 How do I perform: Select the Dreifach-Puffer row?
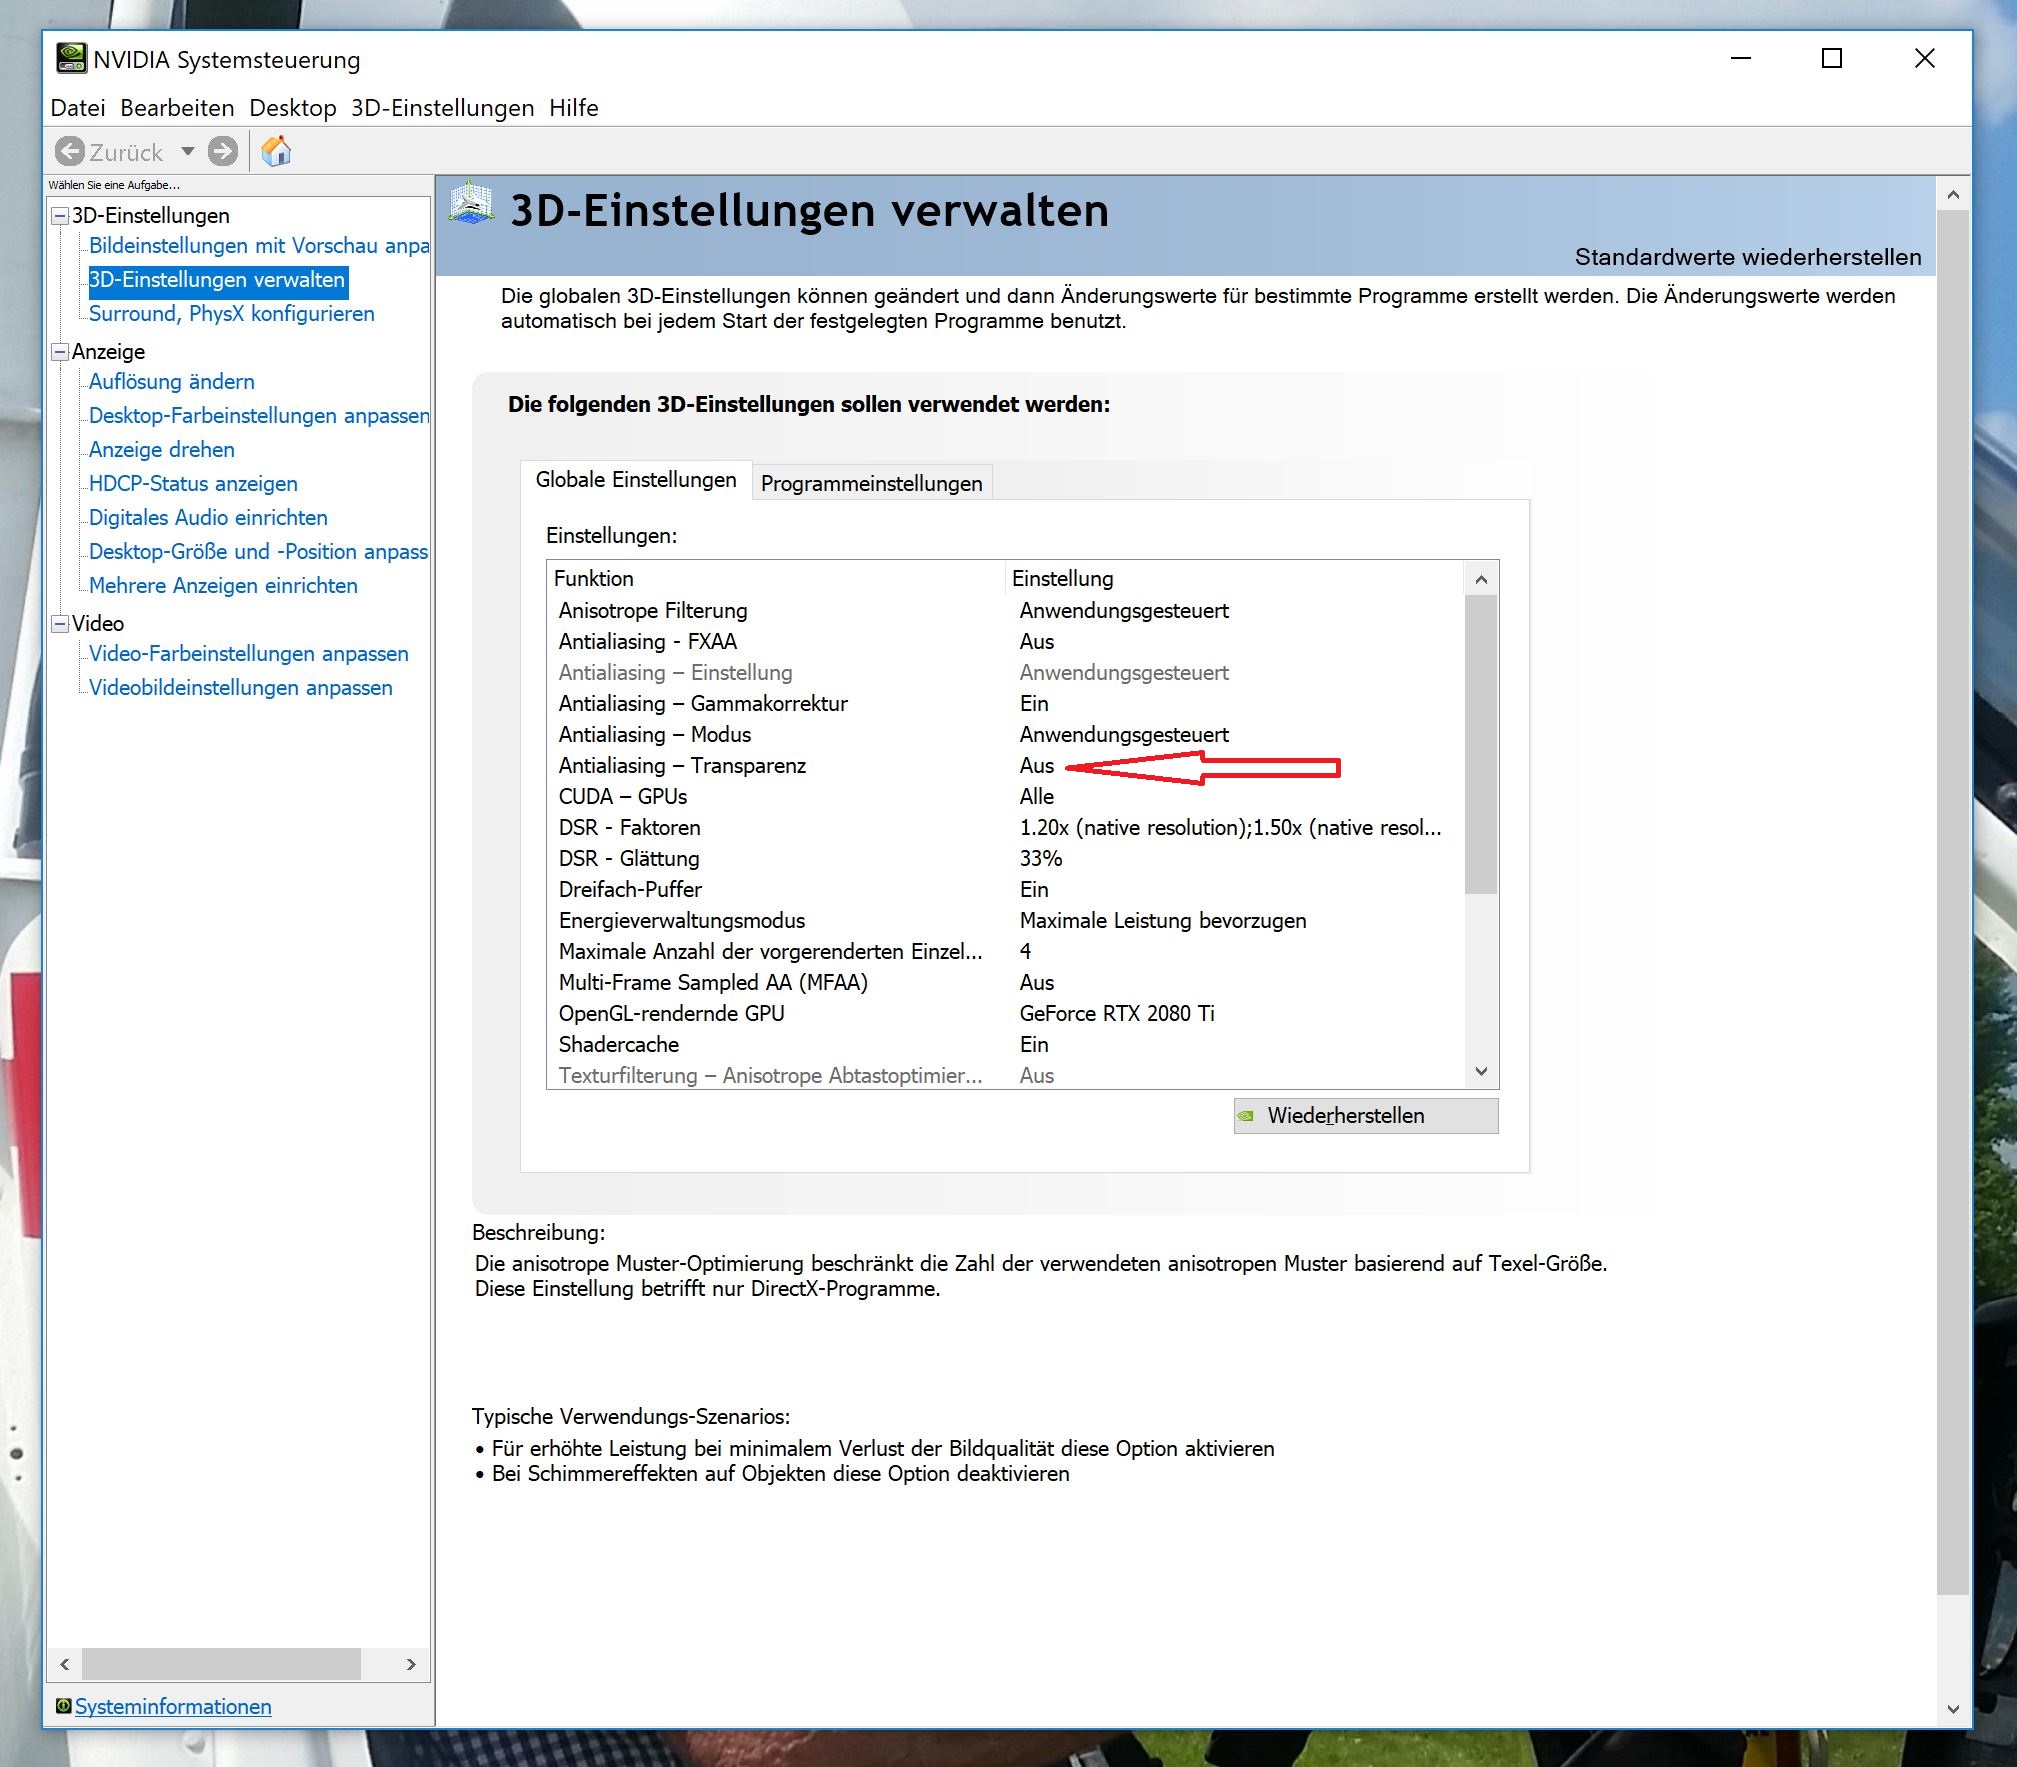[x=1005, y=890]
